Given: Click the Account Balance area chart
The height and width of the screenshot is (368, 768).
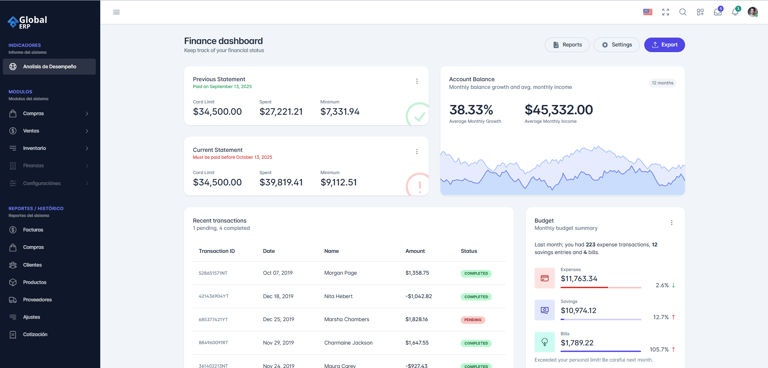Looking at the screenshot, I should pos(562,171).
